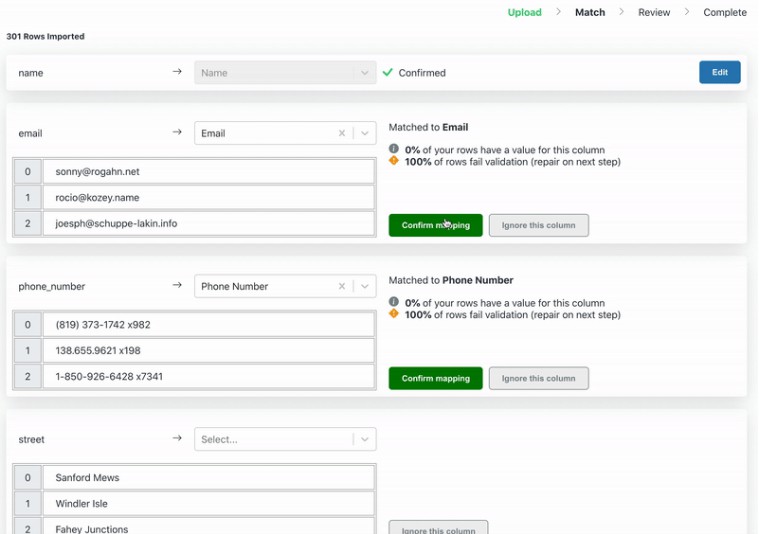Switch to the Review step
Screen dimensions: 761x534
654,12
